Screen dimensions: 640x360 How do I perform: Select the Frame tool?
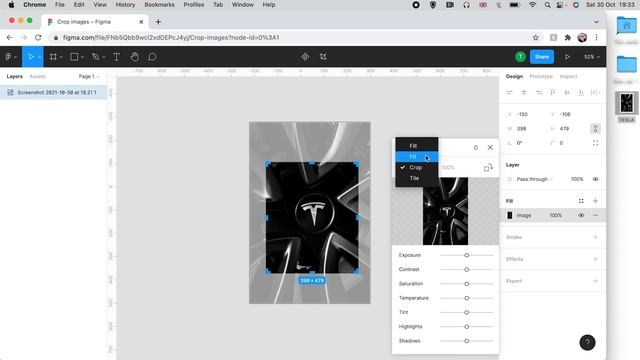click(53, 57)
